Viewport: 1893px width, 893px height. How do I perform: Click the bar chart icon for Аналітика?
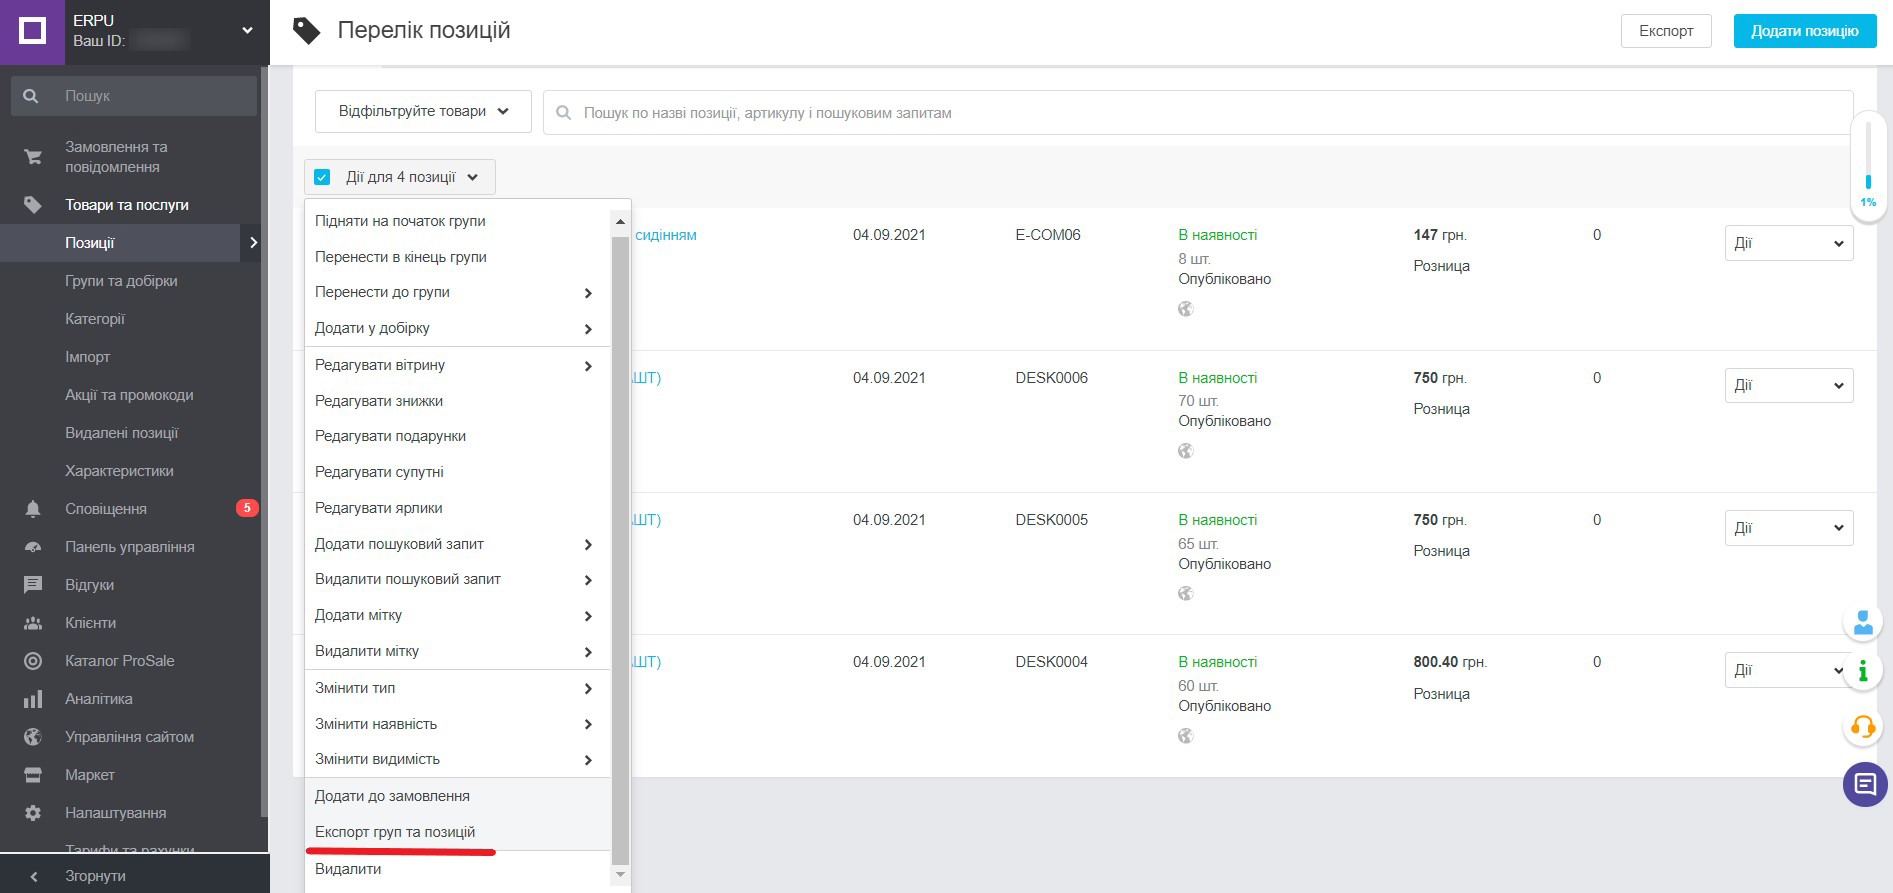click(x=33, y=699)
